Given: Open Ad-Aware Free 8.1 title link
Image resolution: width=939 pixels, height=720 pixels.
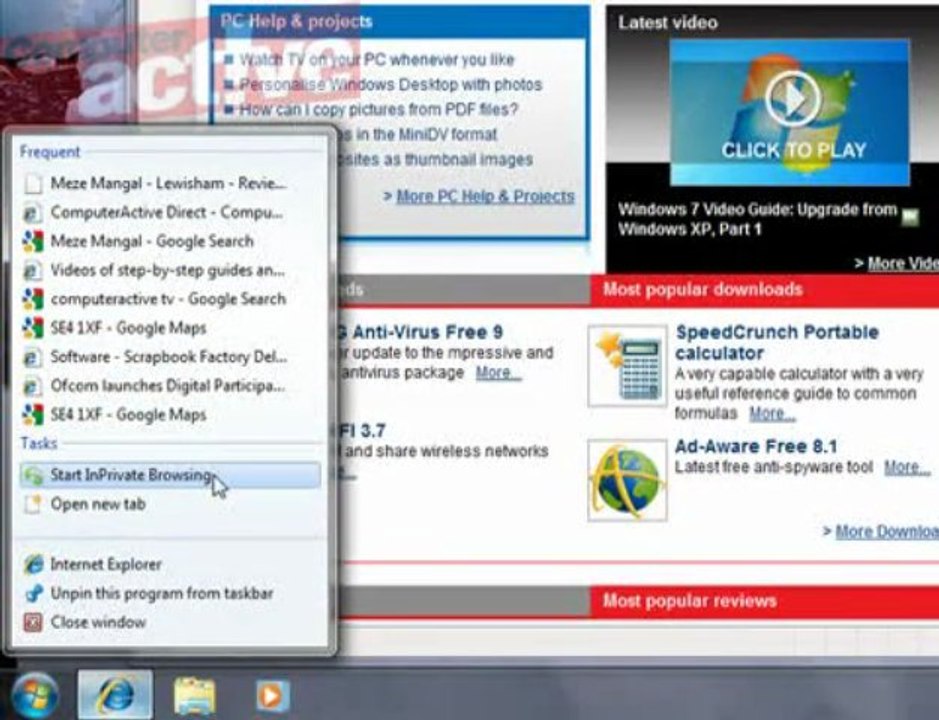Looking at the screenshot, I should tap(756, 446).
